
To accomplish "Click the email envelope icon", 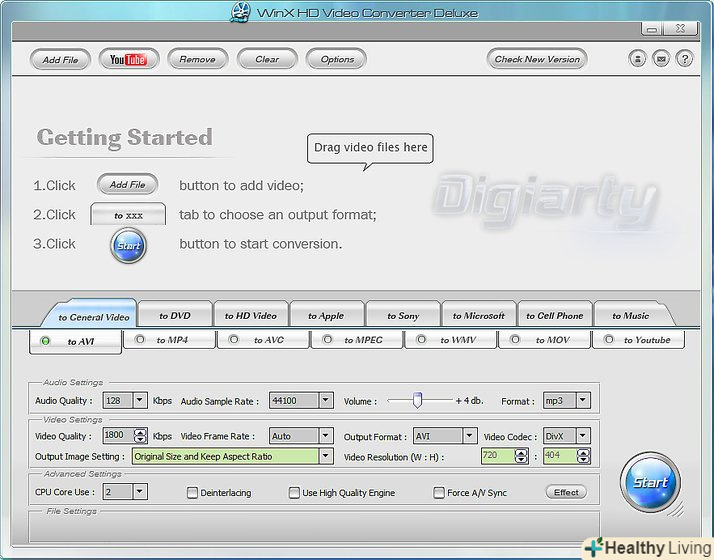I will 661,59.
